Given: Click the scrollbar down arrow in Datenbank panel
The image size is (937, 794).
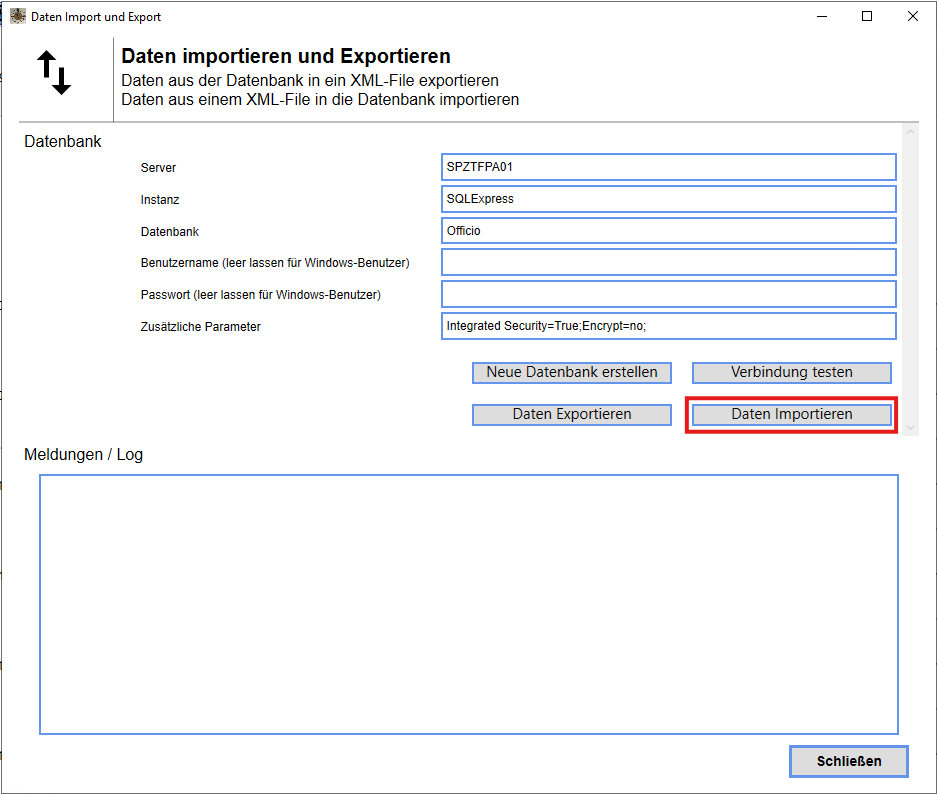Looking at the screenshot, I should (x=910, y=427).
